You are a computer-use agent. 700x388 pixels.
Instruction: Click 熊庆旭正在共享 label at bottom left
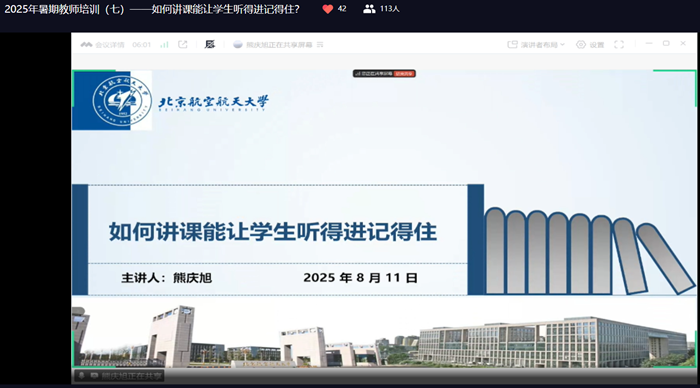tap(131, 376)
